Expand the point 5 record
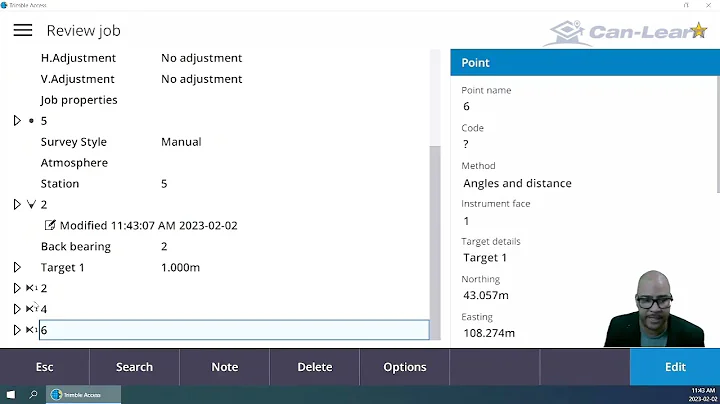The height and width of the screenshot is (404, 720). click(17, 121)
